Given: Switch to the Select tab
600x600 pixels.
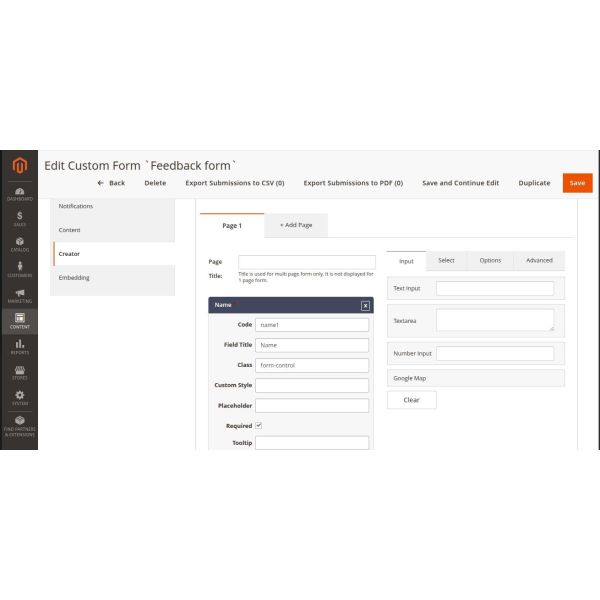Looking at the screenshot, I should coord(446,260).
